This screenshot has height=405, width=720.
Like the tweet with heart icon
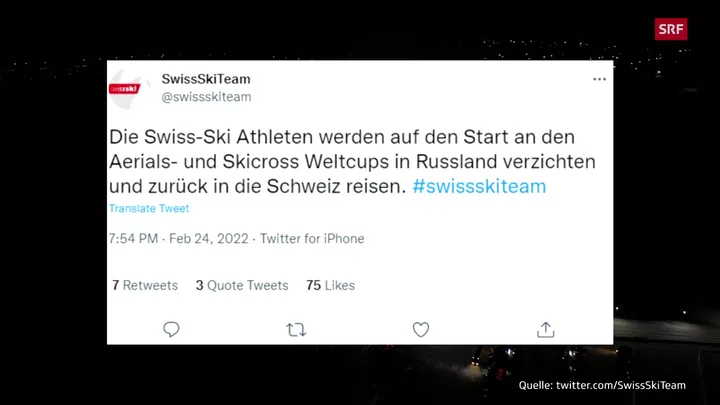[421, 329]
